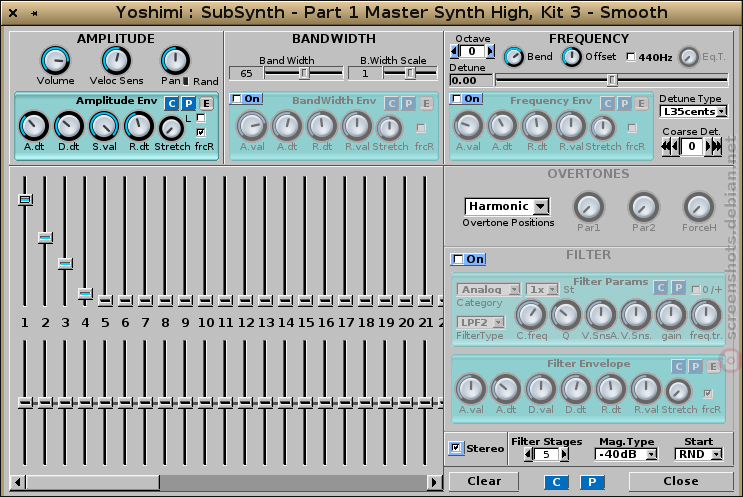743x497 pixels.
Task: Click the overtones Par1 knob
Action: point(589,207)
